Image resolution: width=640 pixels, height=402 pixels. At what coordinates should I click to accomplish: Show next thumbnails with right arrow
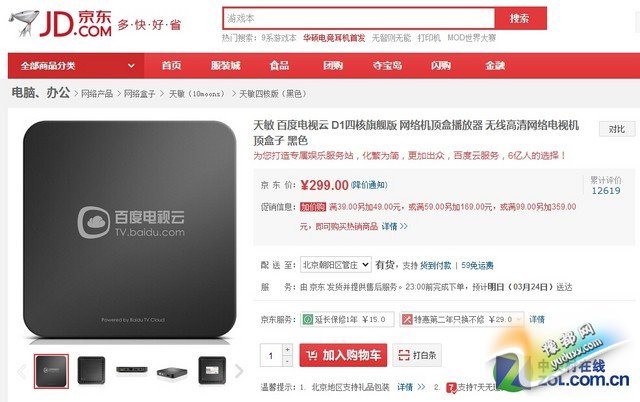pos(239,371)
